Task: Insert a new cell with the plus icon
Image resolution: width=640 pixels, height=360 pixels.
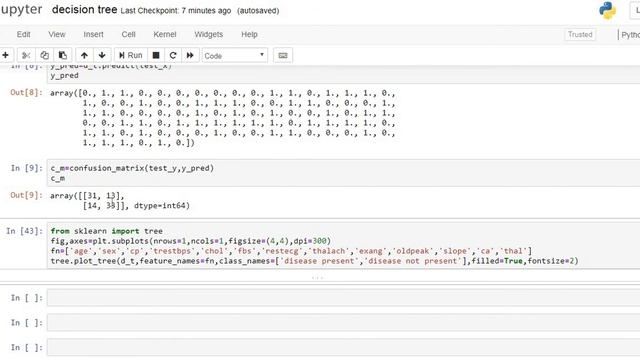Action: 6,55
